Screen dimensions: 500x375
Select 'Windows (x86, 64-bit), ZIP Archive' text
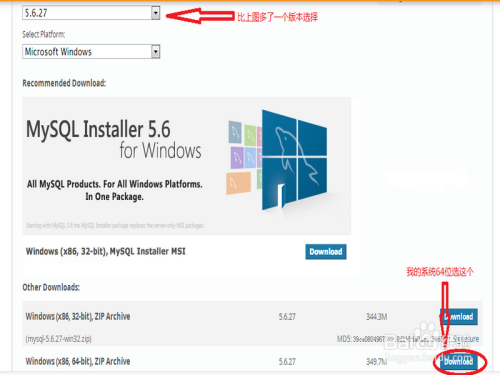[78, 361]
